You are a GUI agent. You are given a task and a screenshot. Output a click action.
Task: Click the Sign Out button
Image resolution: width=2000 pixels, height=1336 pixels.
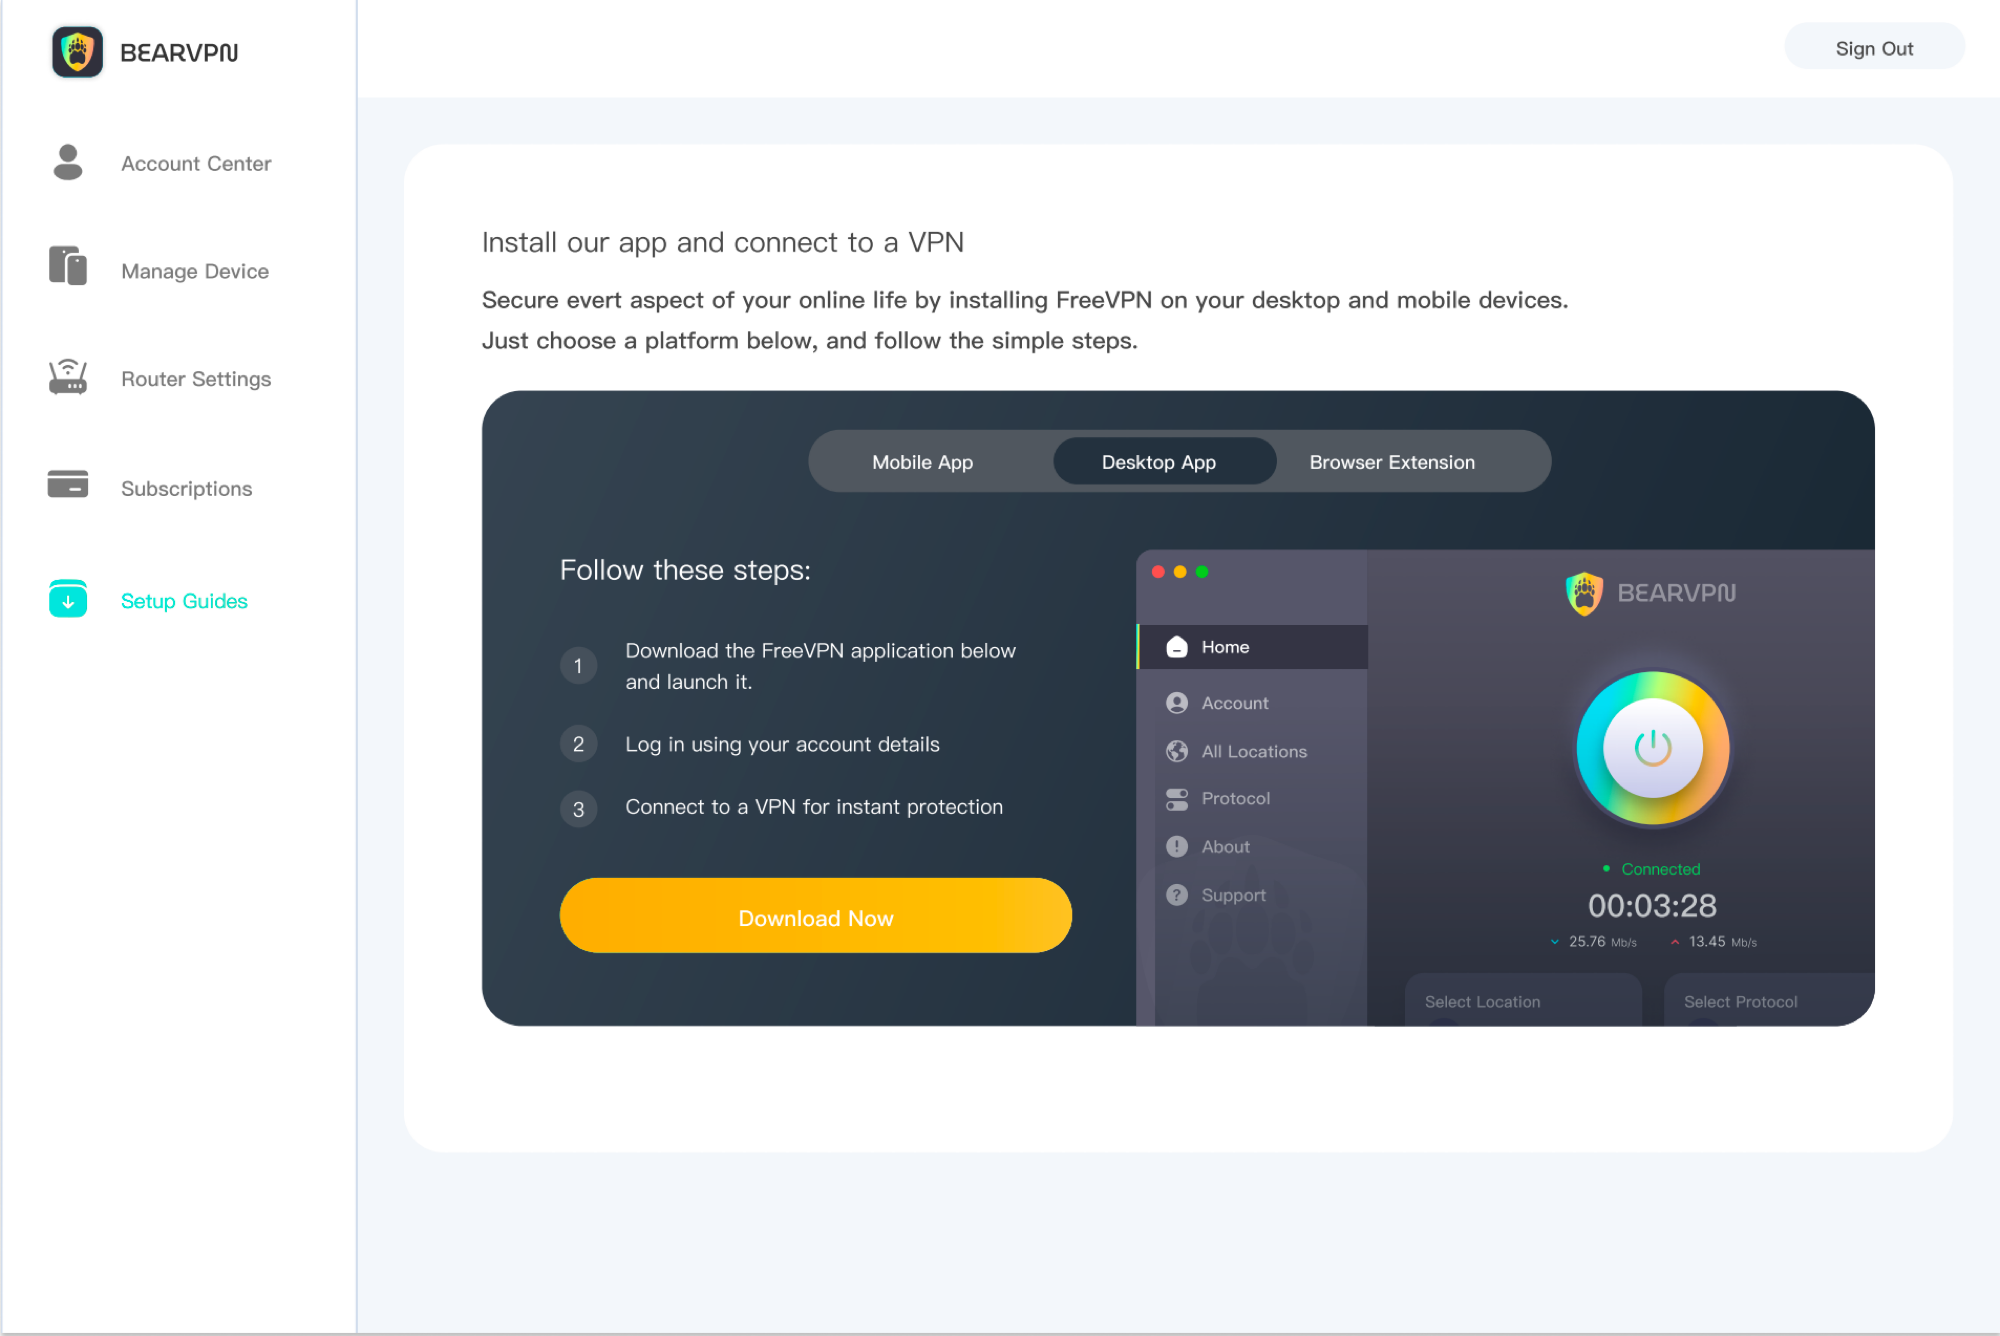coord(1876,46)
